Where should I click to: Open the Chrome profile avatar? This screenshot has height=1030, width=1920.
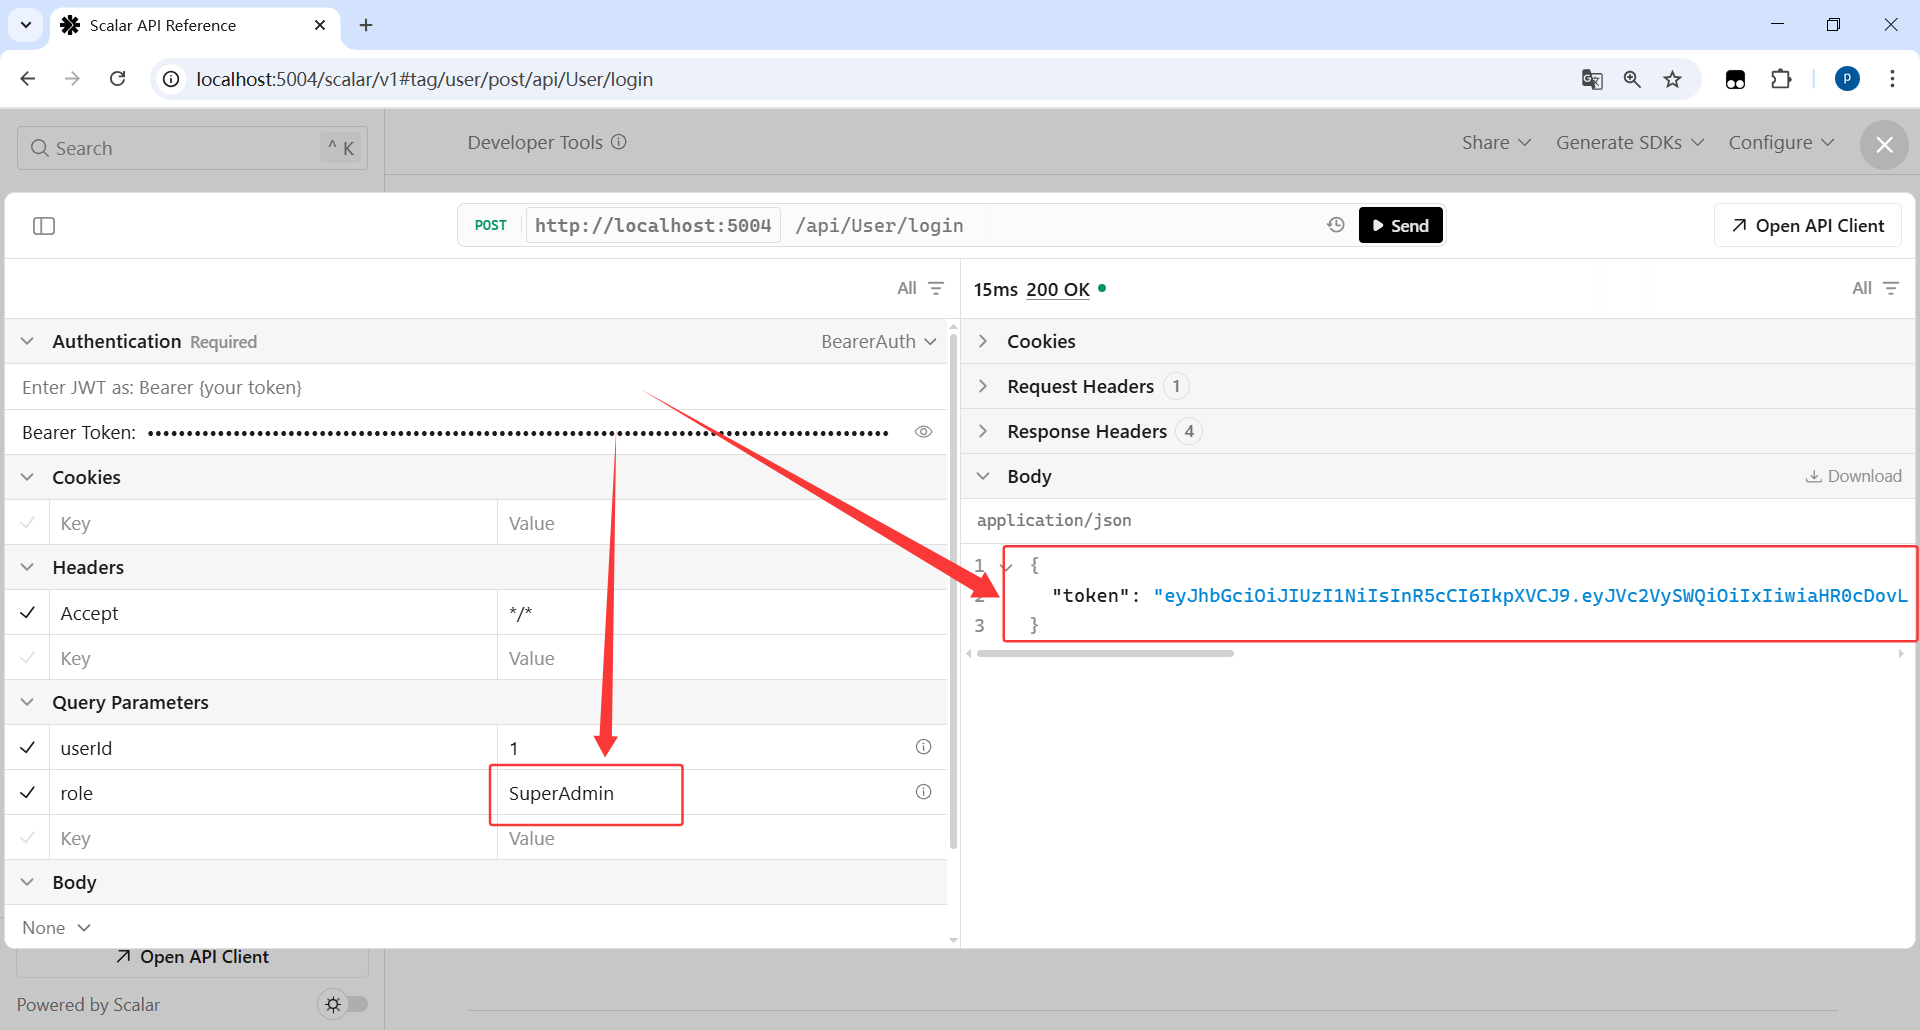point(1847,79)
